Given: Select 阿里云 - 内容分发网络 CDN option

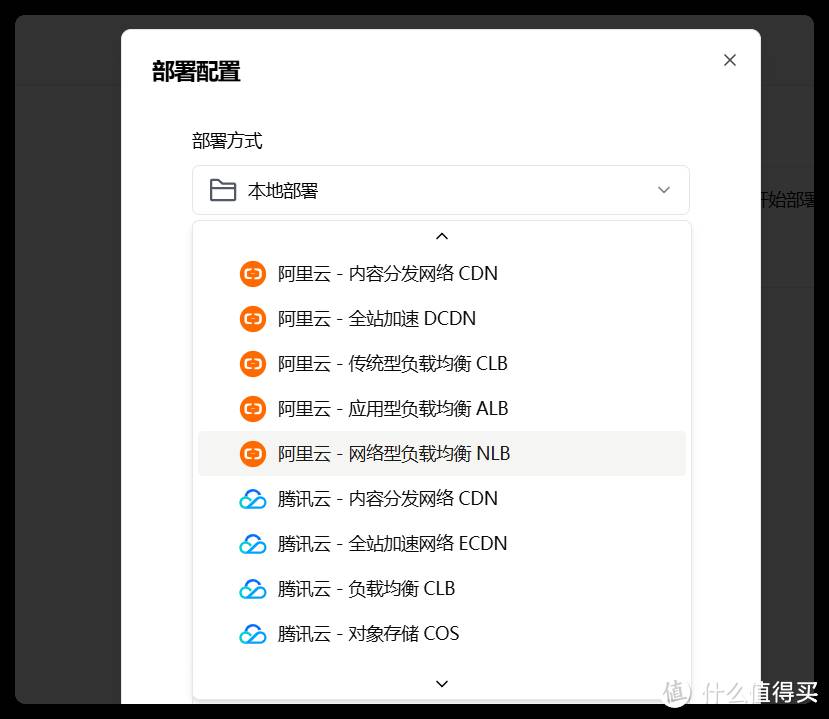Looking at the screenshot, I should [x=441, y=274].
